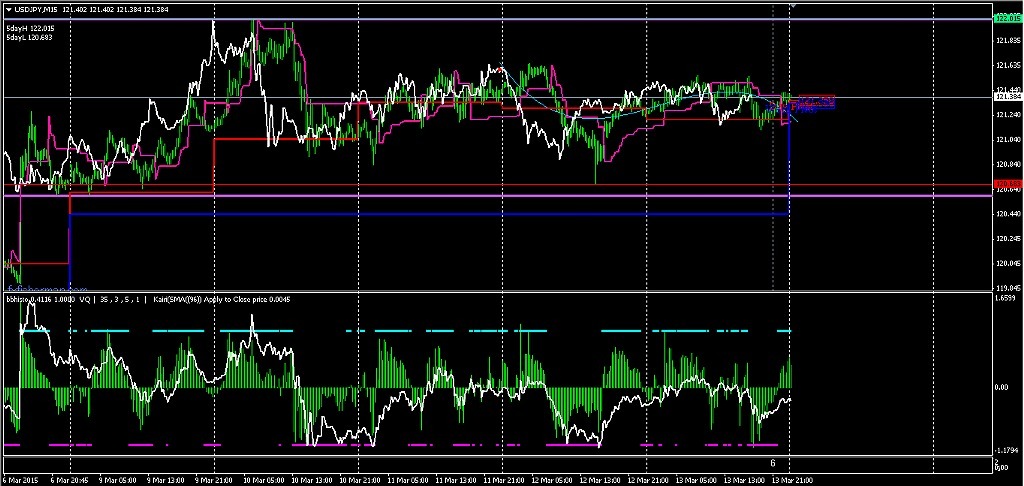Click the 13 Mar 21:00 time label
The width and height of the screenshot is (1024, 486).
pyautogui.click(x=790, y=479)
